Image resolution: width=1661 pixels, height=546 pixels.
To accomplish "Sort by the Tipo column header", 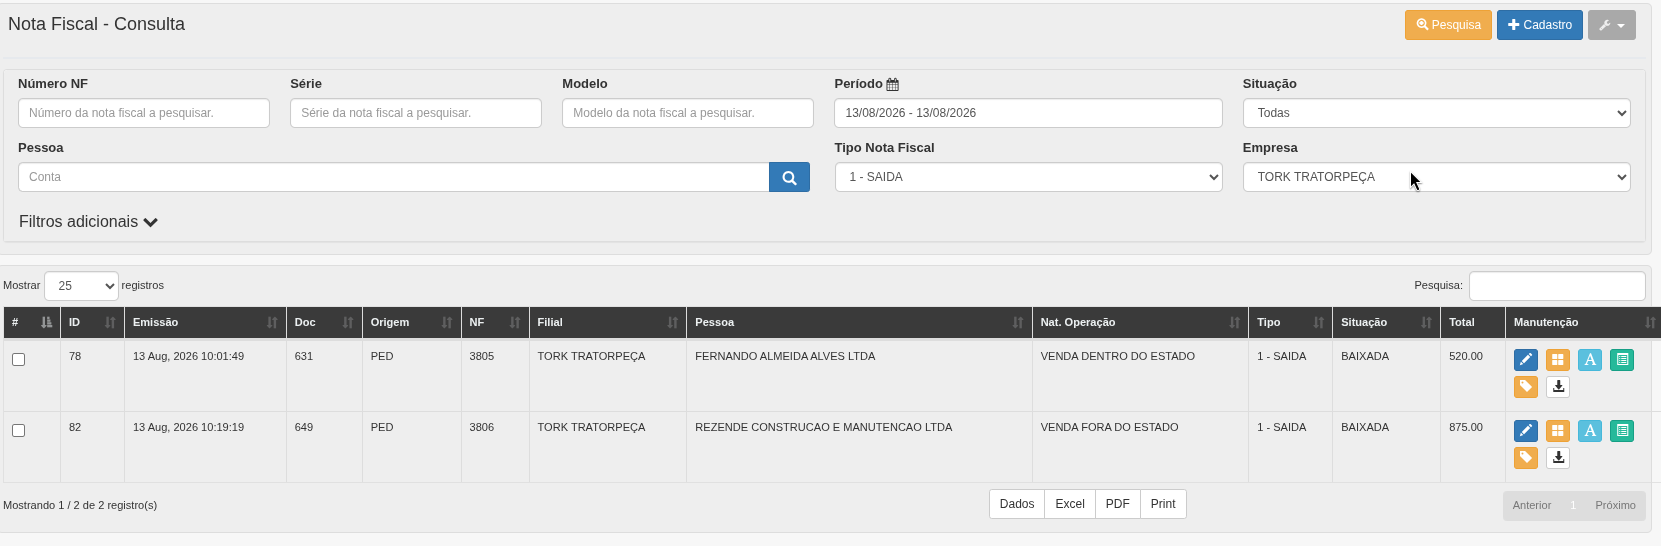I will [1290, 322].
